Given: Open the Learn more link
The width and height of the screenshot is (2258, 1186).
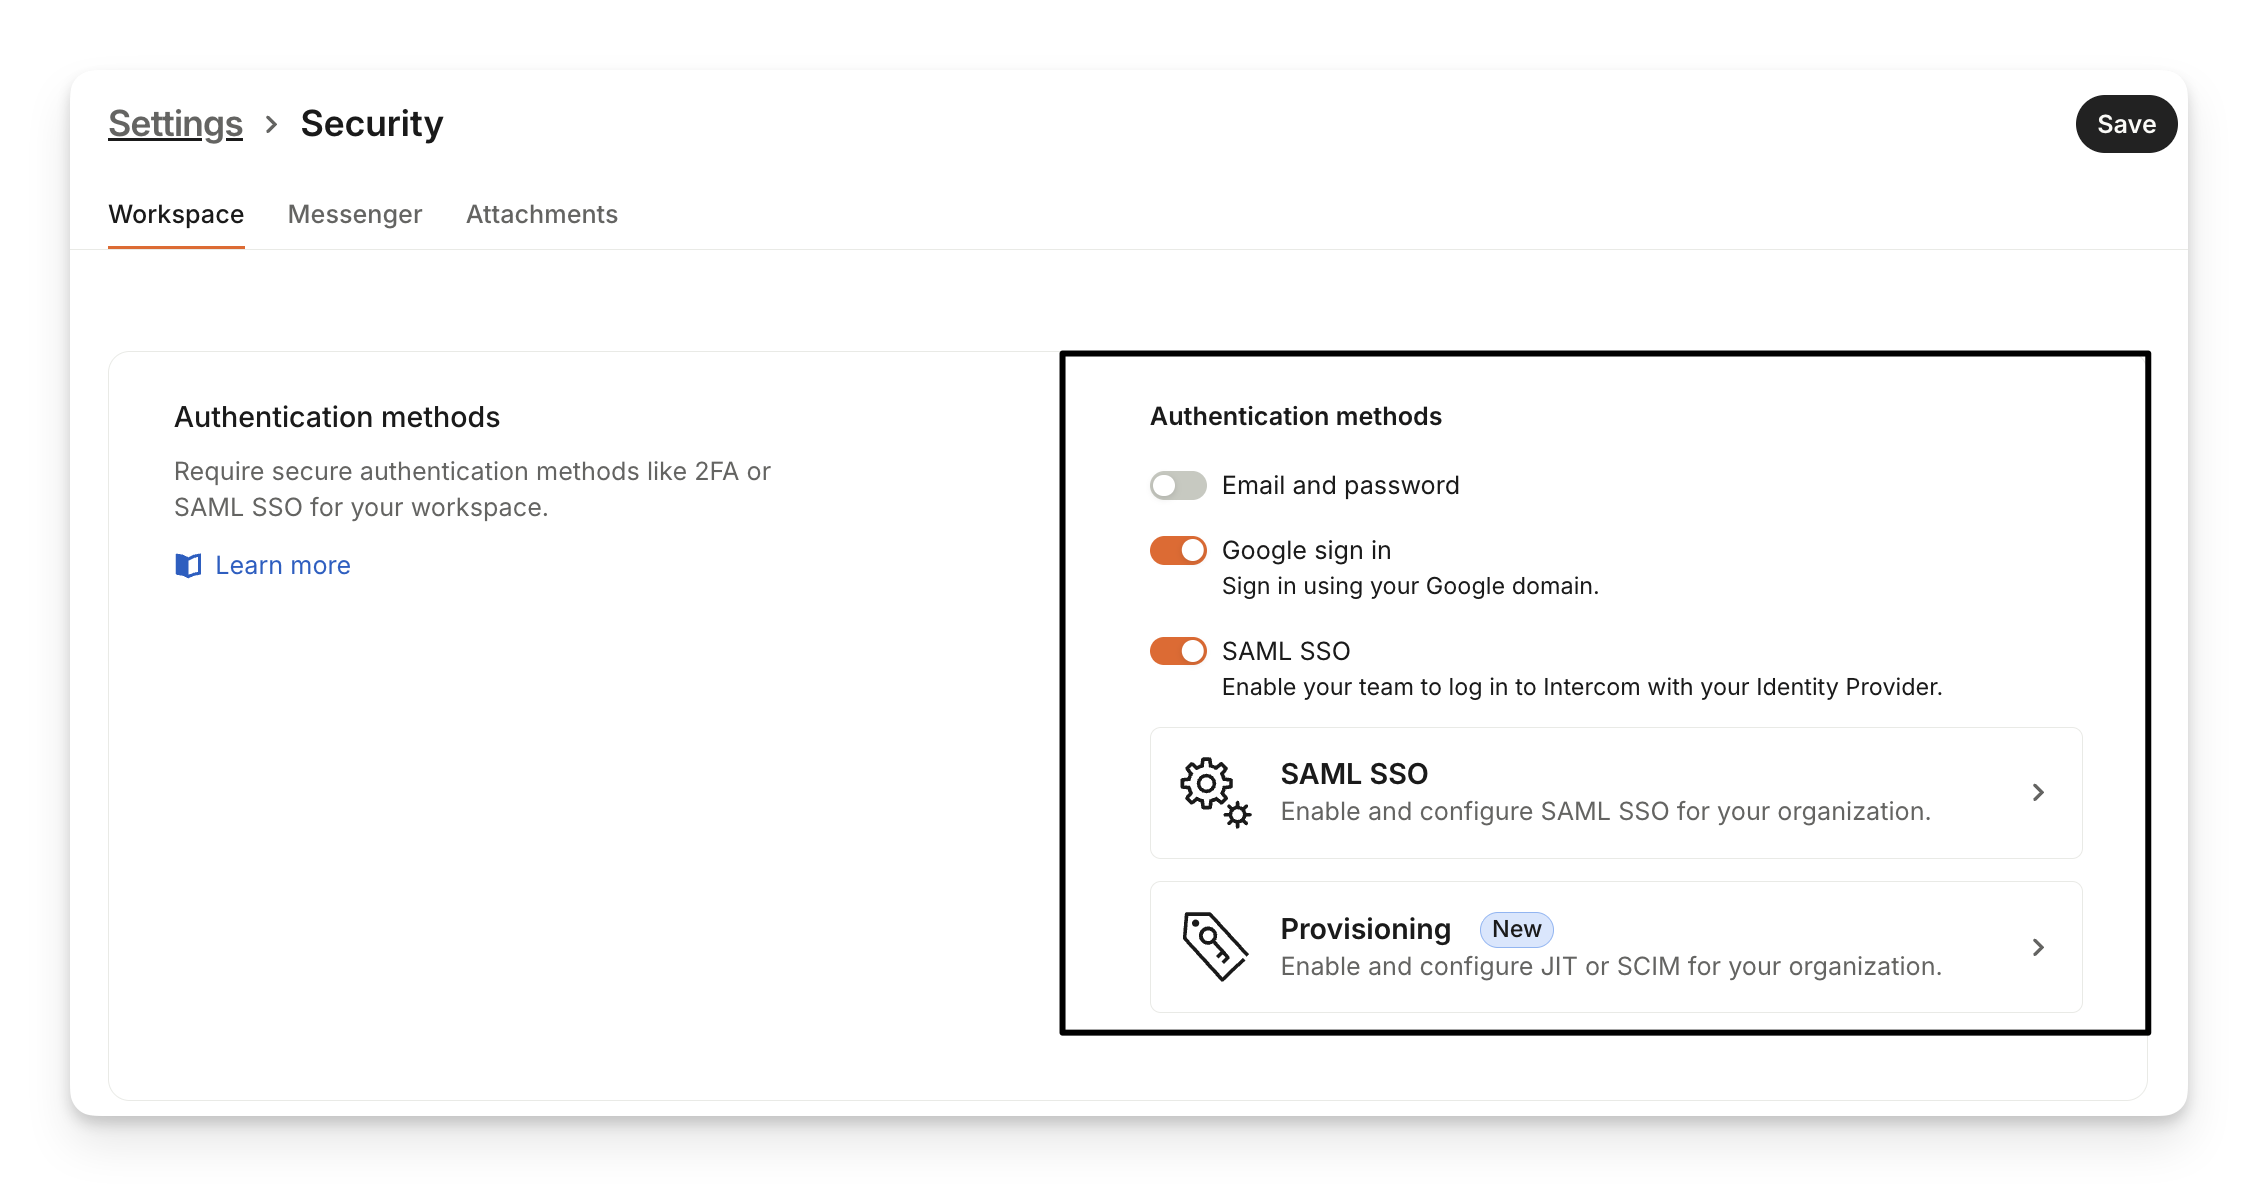Looking at the screenshot, I should coord(283,566).
